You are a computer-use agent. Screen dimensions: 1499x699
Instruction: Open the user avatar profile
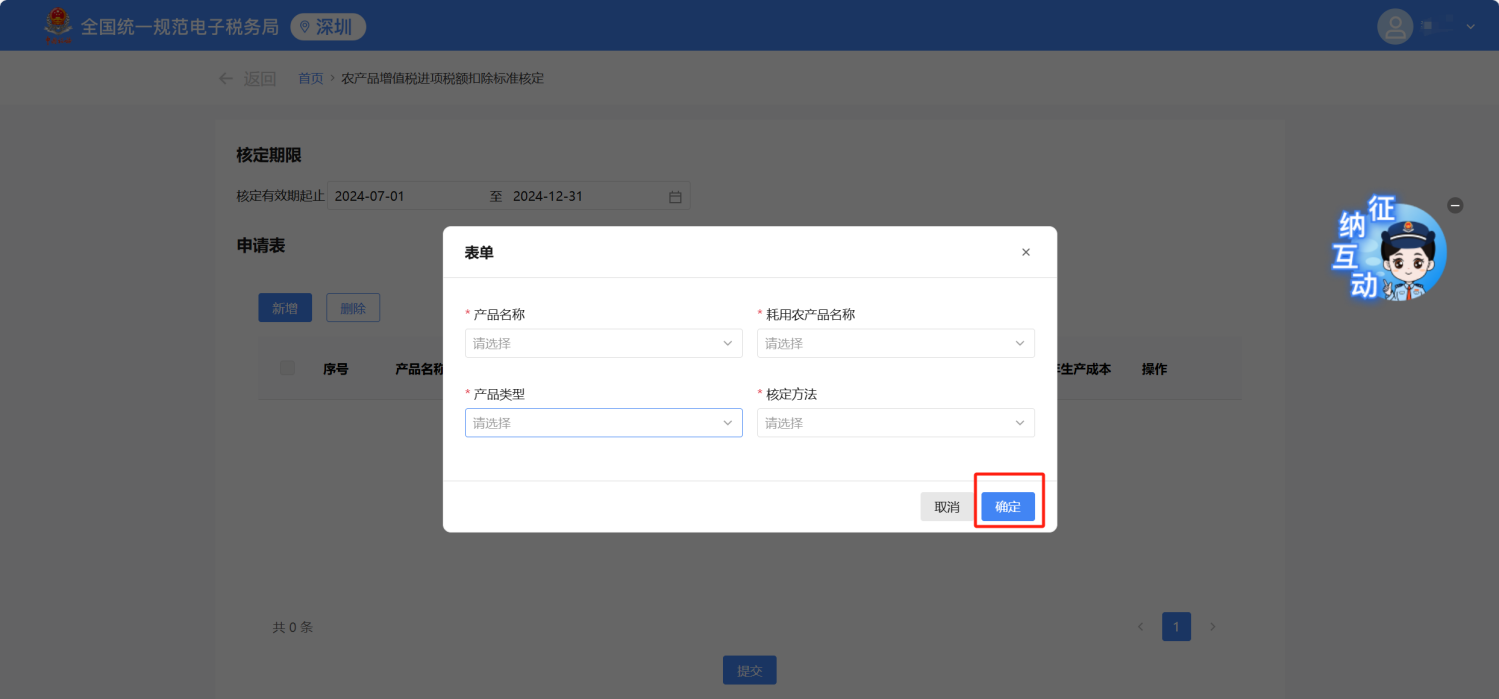(1395, 26)
